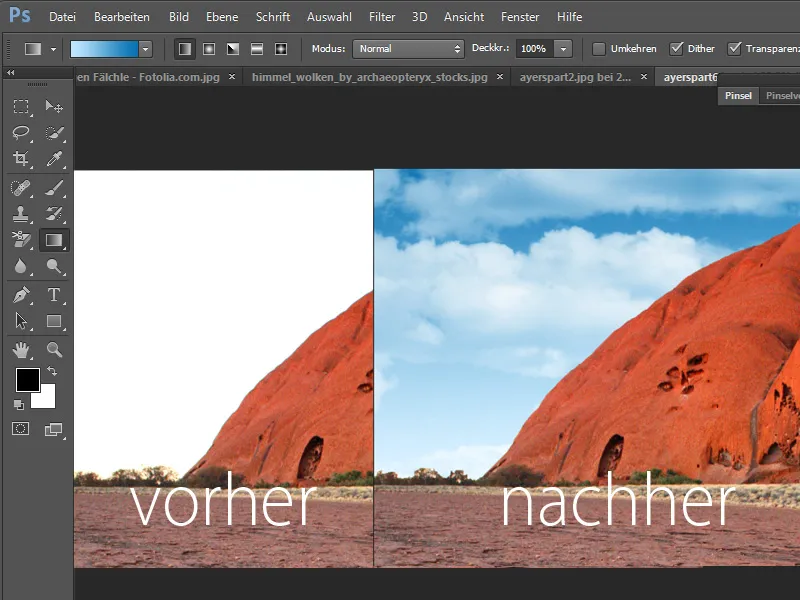The height and width of the screenshot is (600, 800).
Task: Click the Deckkr. opacity value field
Action: coord(535,49)
